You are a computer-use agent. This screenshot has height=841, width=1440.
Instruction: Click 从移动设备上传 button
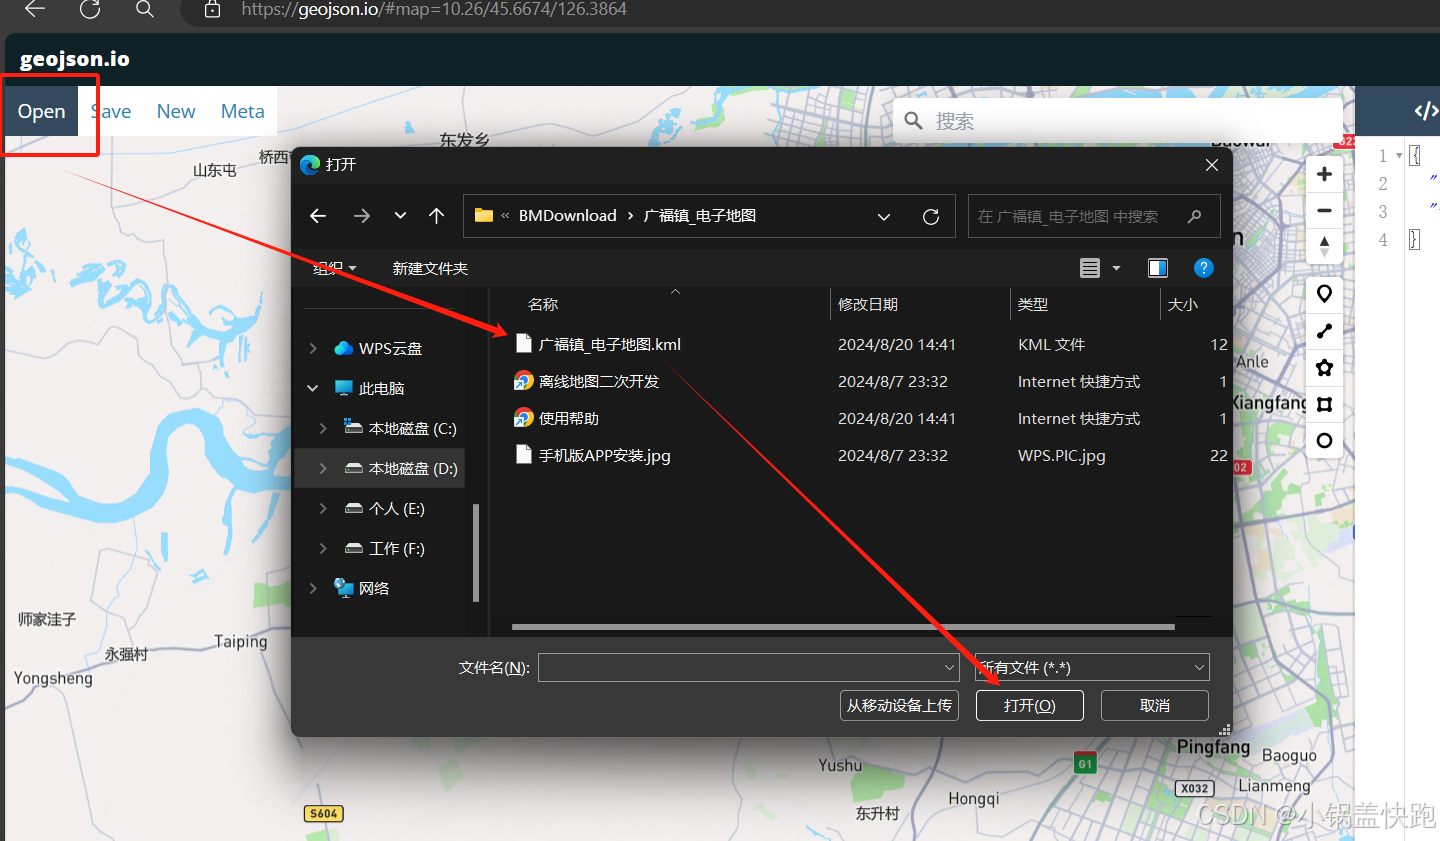[899, 705]
